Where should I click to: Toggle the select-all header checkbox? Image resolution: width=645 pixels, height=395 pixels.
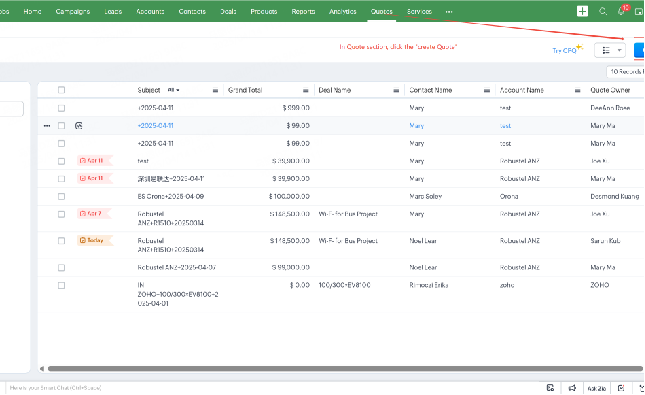click(61, 90)
